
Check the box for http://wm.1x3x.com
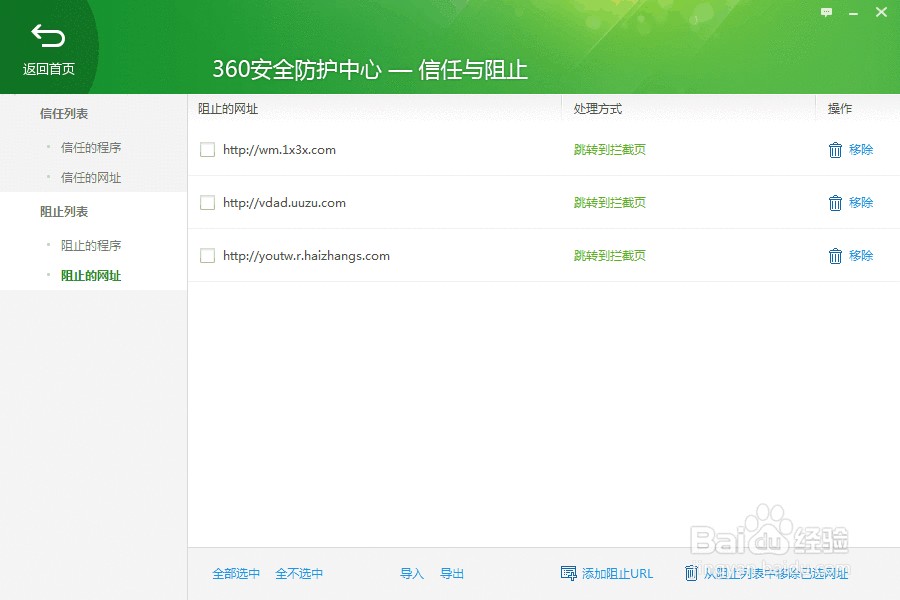point(207,150)
